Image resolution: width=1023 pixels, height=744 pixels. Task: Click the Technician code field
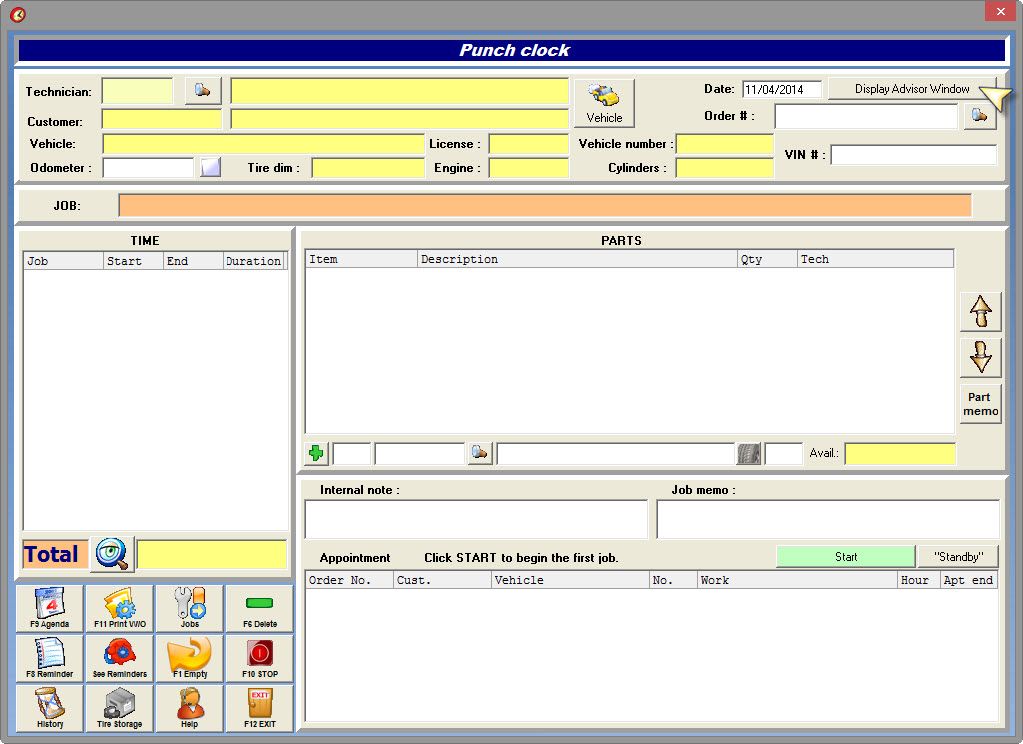tap(138, 91)
